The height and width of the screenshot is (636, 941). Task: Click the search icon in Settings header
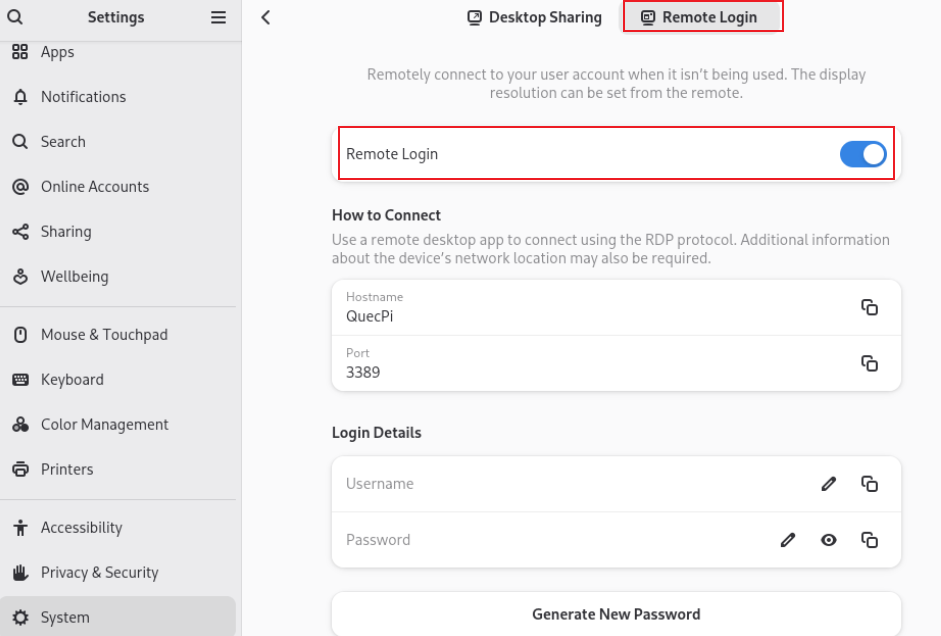(x=18, y=17)
